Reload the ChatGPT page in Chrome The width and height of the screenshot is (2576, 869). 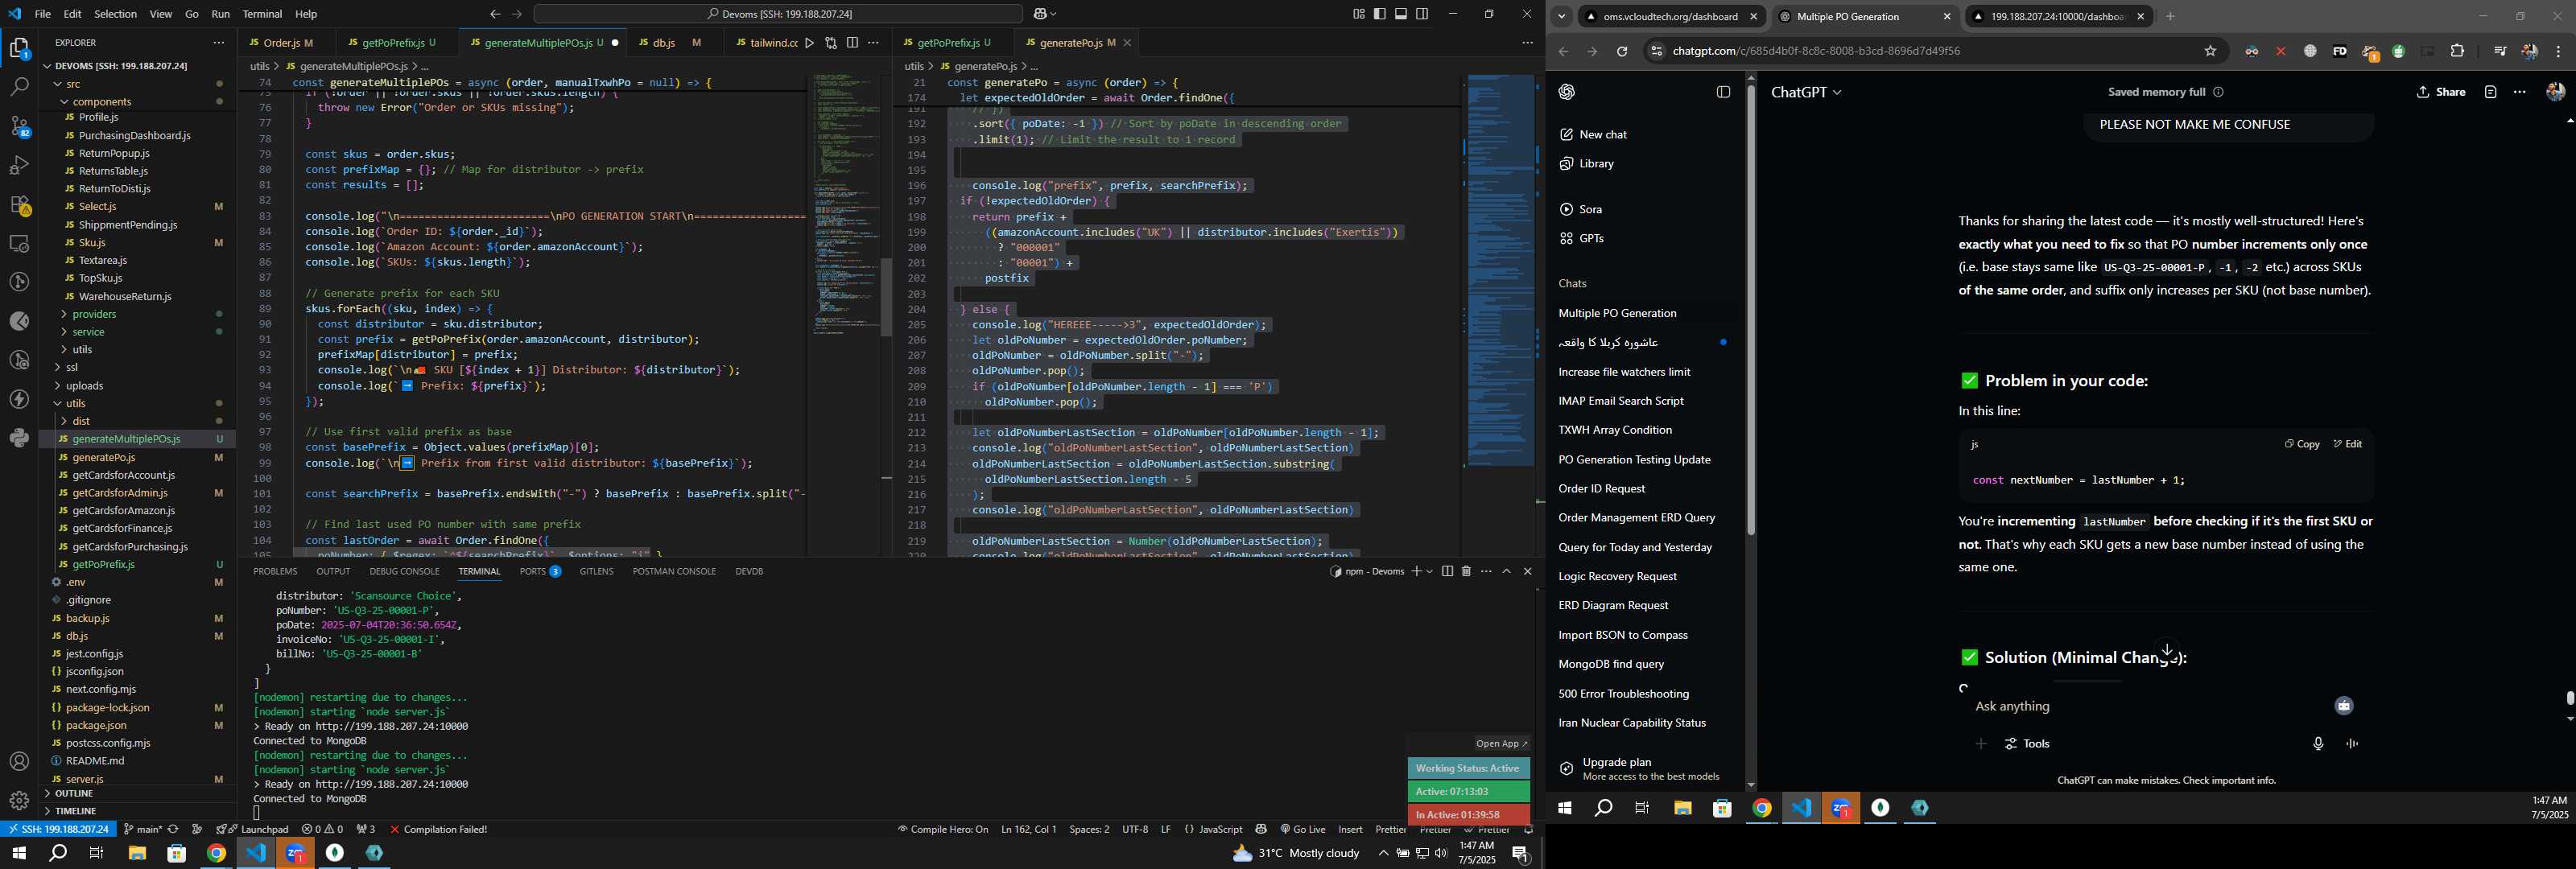pyautogui.click(x=1622, y=51)
